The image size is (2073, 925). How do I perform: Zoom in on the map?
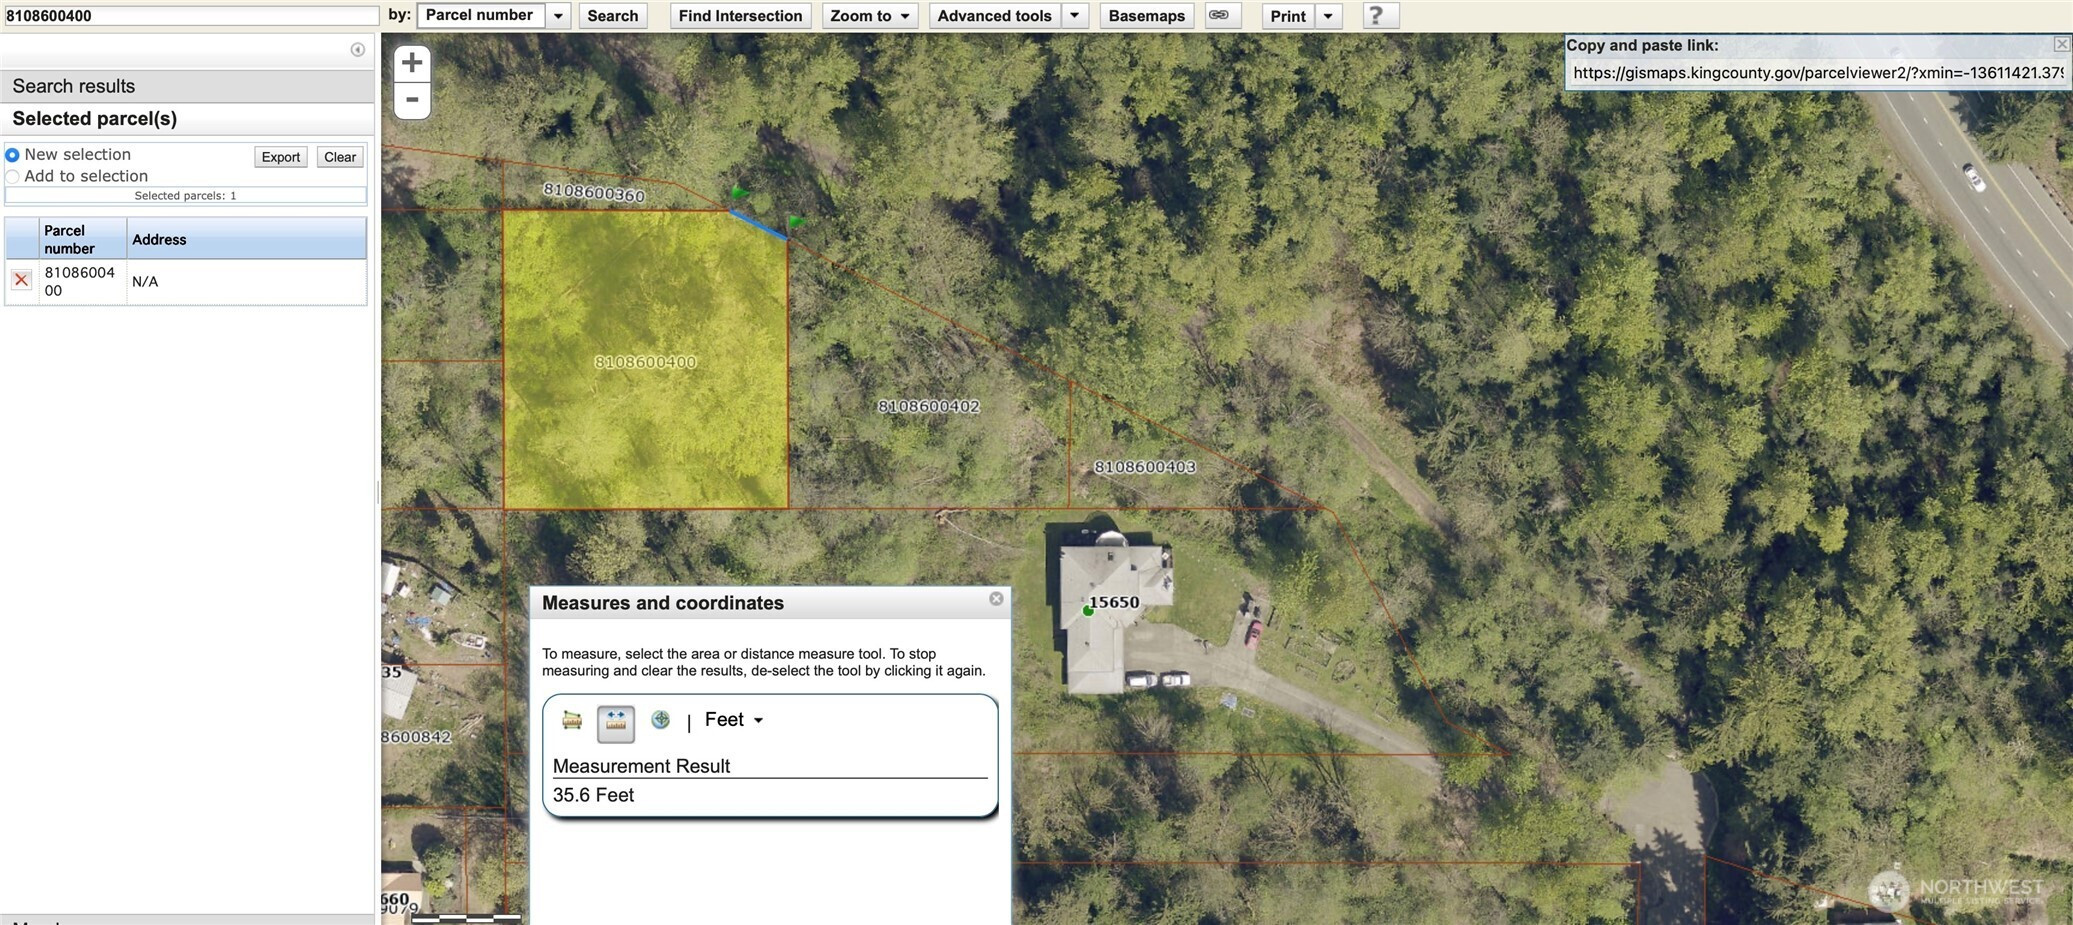click(x=412, y=64)
